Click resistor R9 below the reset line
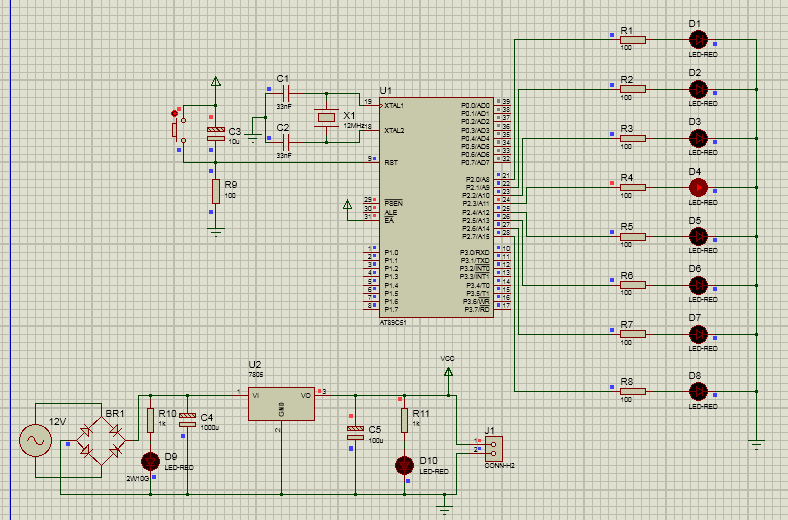The width and height of the screenshot is (788, 520). tap(215, 191)
